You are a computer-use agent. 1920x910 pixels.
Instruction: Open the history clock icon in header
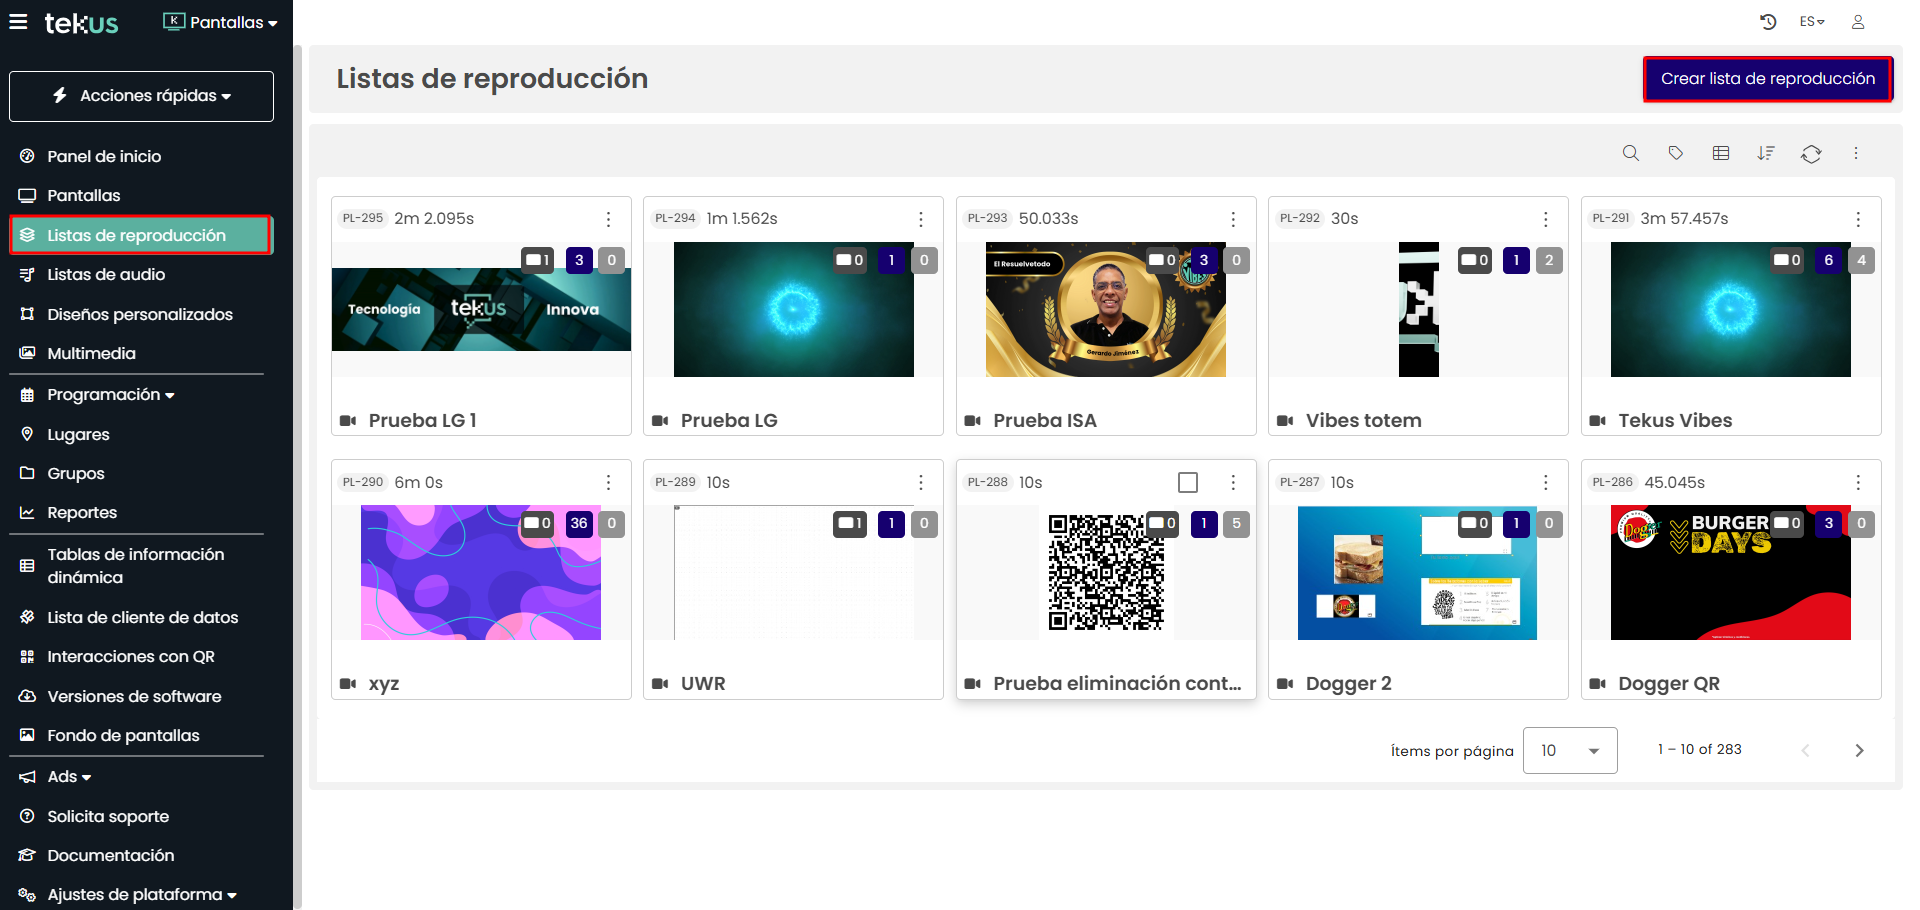(x=1768, y=22)
